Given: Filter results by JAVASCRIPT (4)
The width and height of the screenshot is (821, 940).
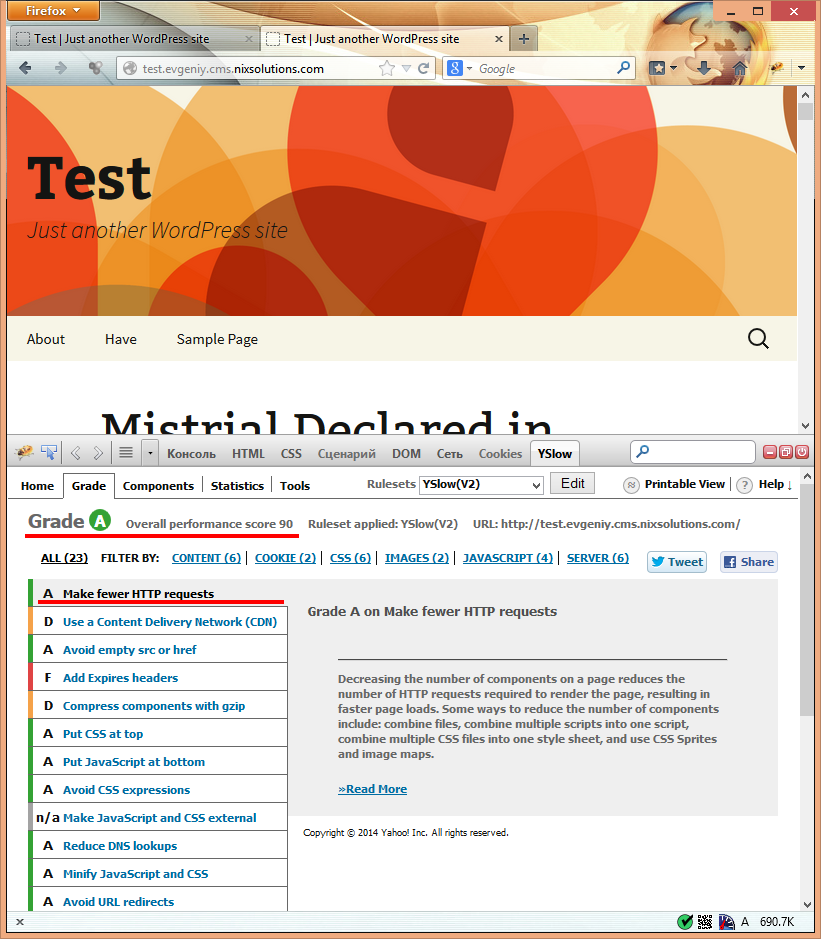Looking at the screenshot, I should coord(507,558).
